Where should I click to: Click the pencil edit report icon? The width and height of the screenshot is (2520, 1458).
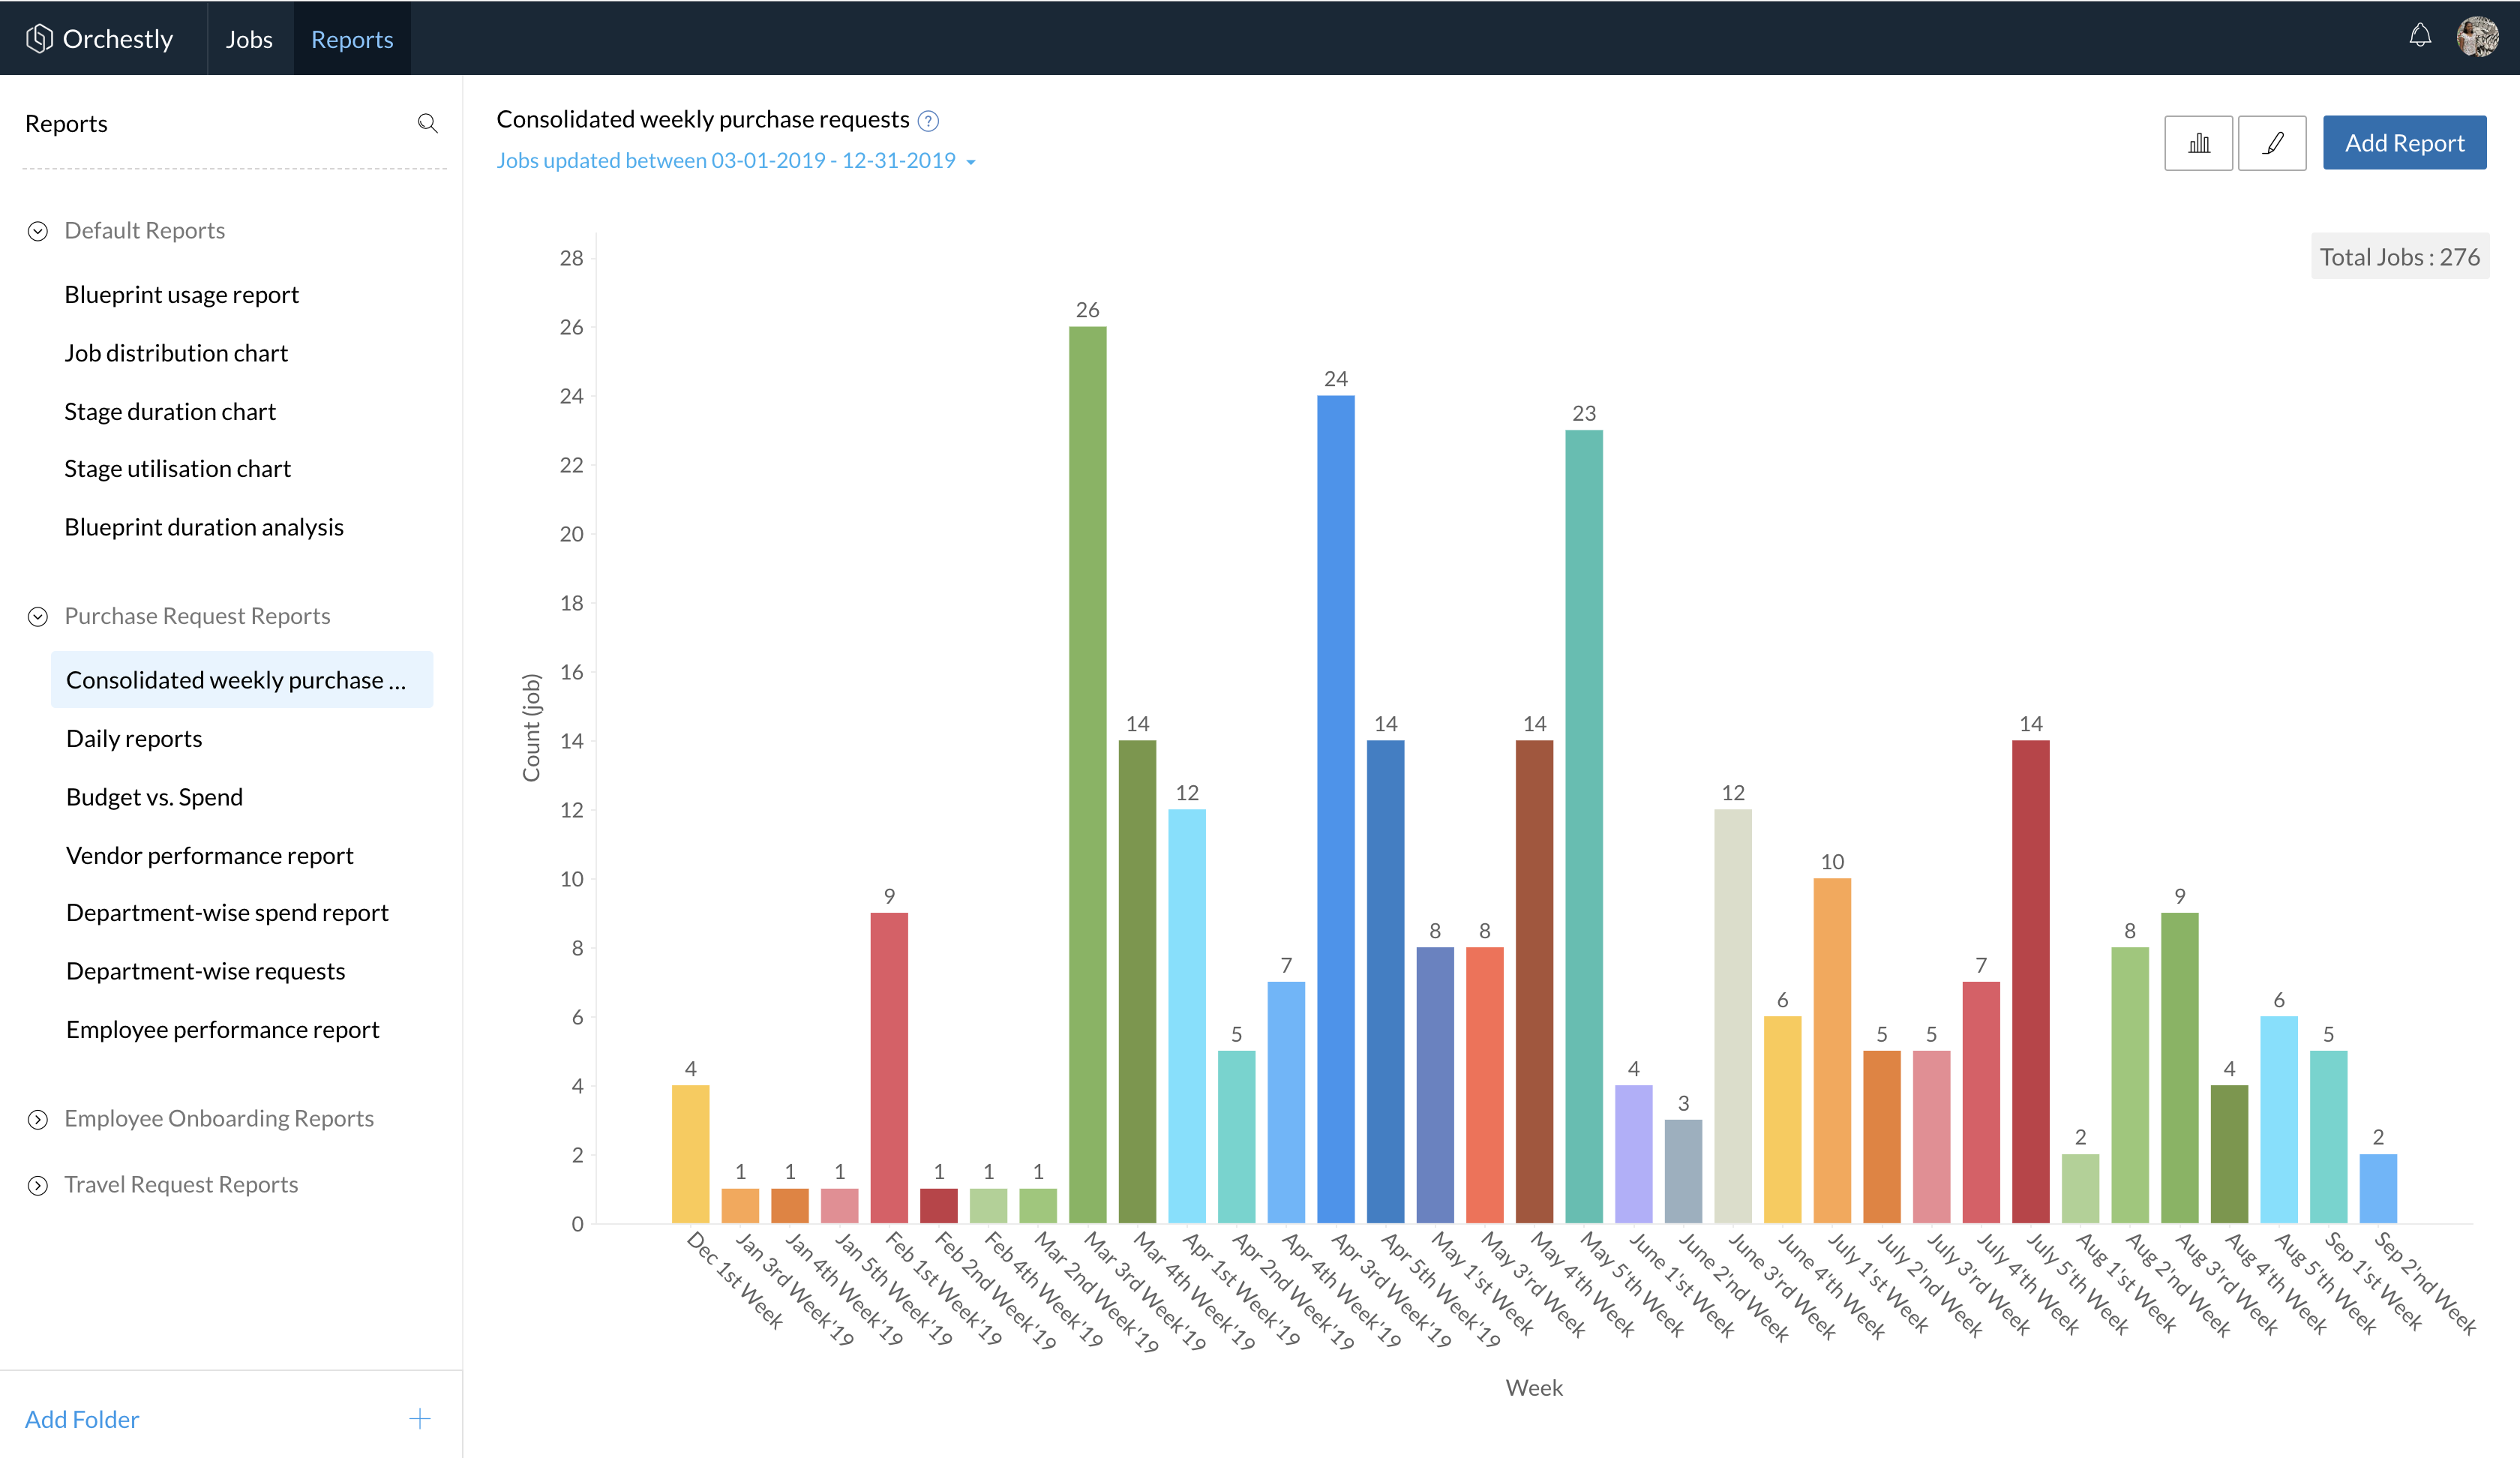point(2272,143)
